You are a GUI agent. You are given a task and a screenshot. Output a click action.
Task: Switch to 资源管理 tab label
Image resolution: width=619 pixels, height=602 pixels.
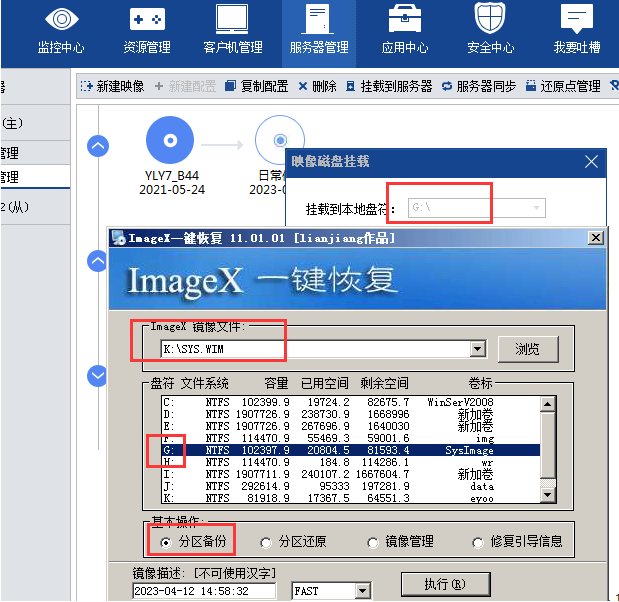147,47
